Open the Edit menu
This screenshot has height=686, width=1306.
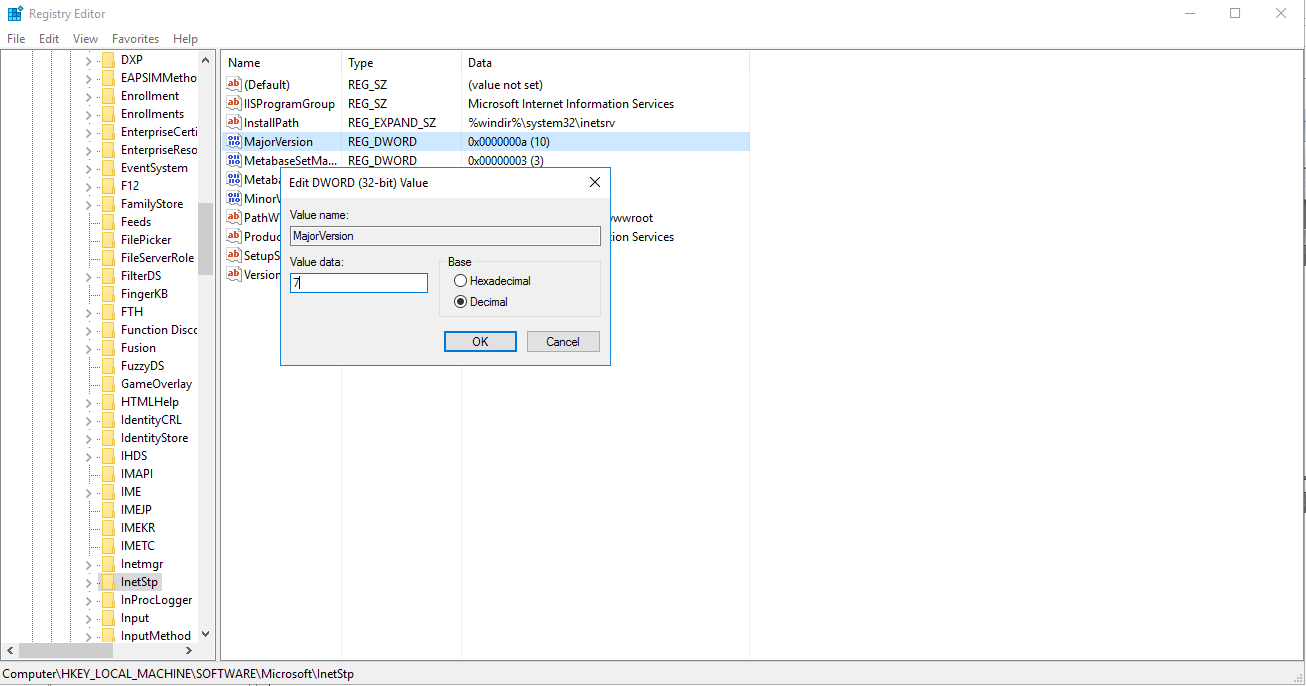click(49, 39)
